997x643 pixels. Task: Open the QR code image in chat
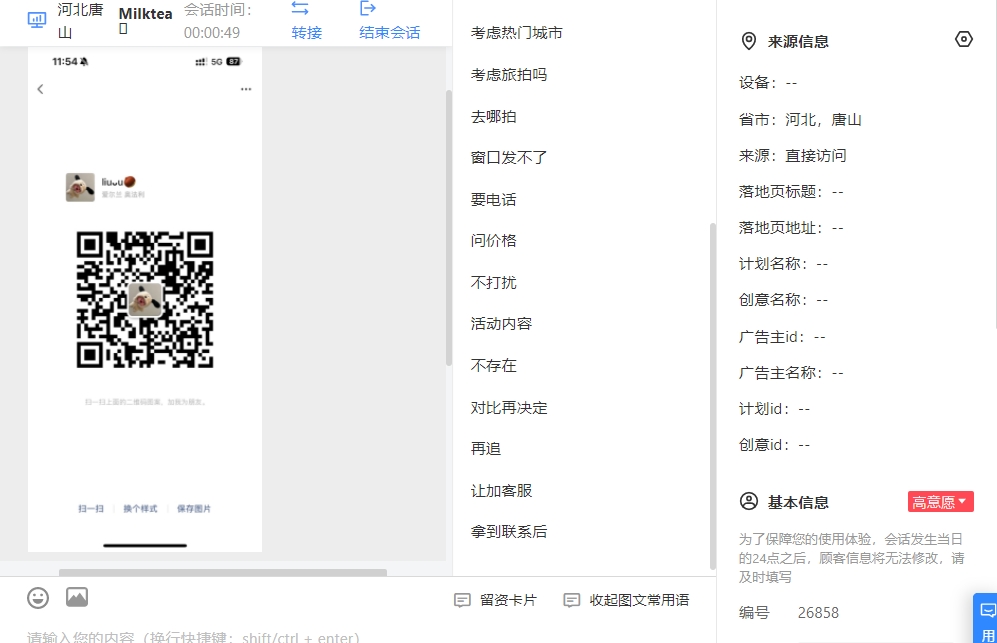coord(145,300)
